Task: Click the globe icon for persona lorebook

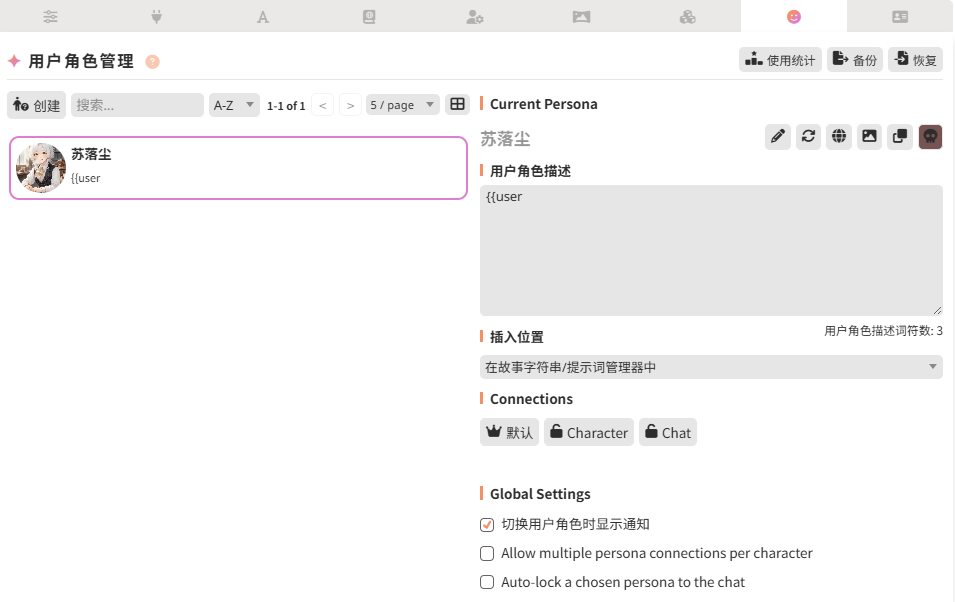Action: pos(839,137)
